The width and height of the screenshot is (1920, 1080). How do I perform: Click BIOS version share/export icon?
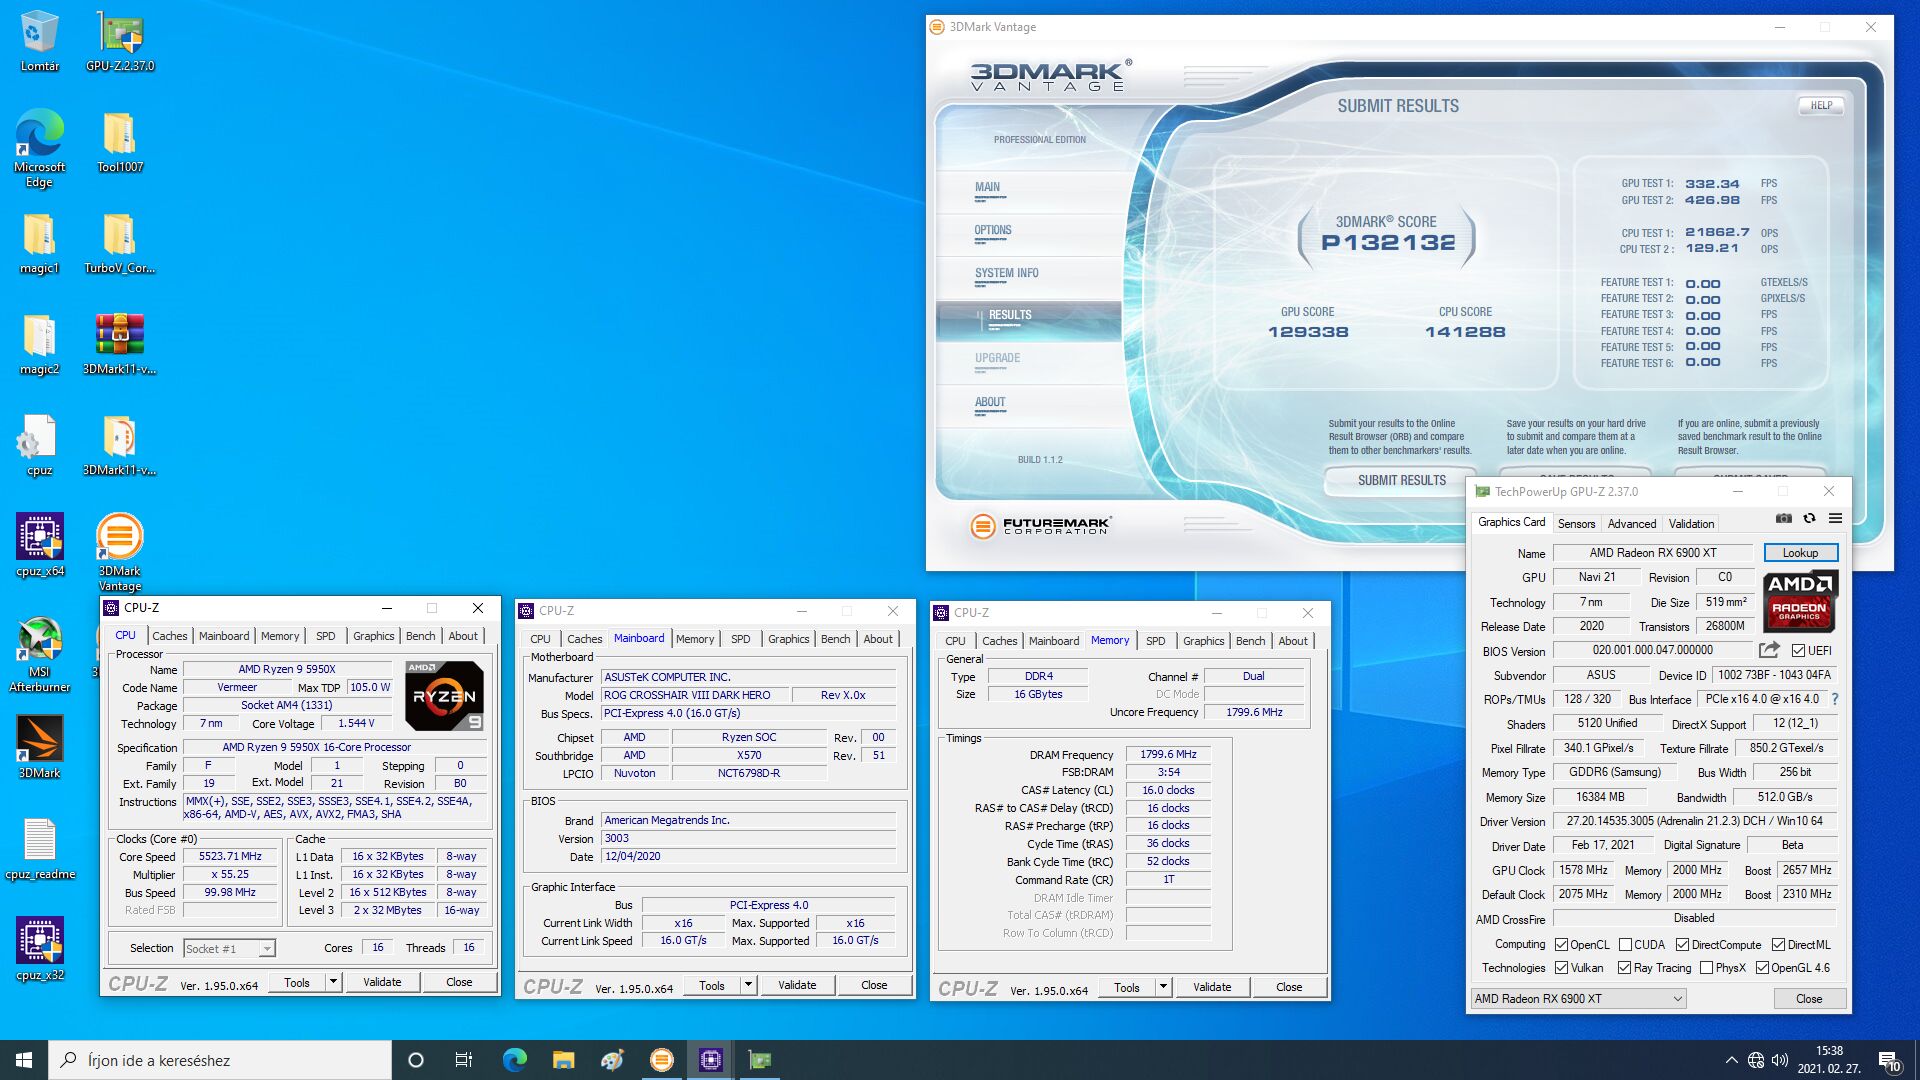click(x=1769, y=650)
